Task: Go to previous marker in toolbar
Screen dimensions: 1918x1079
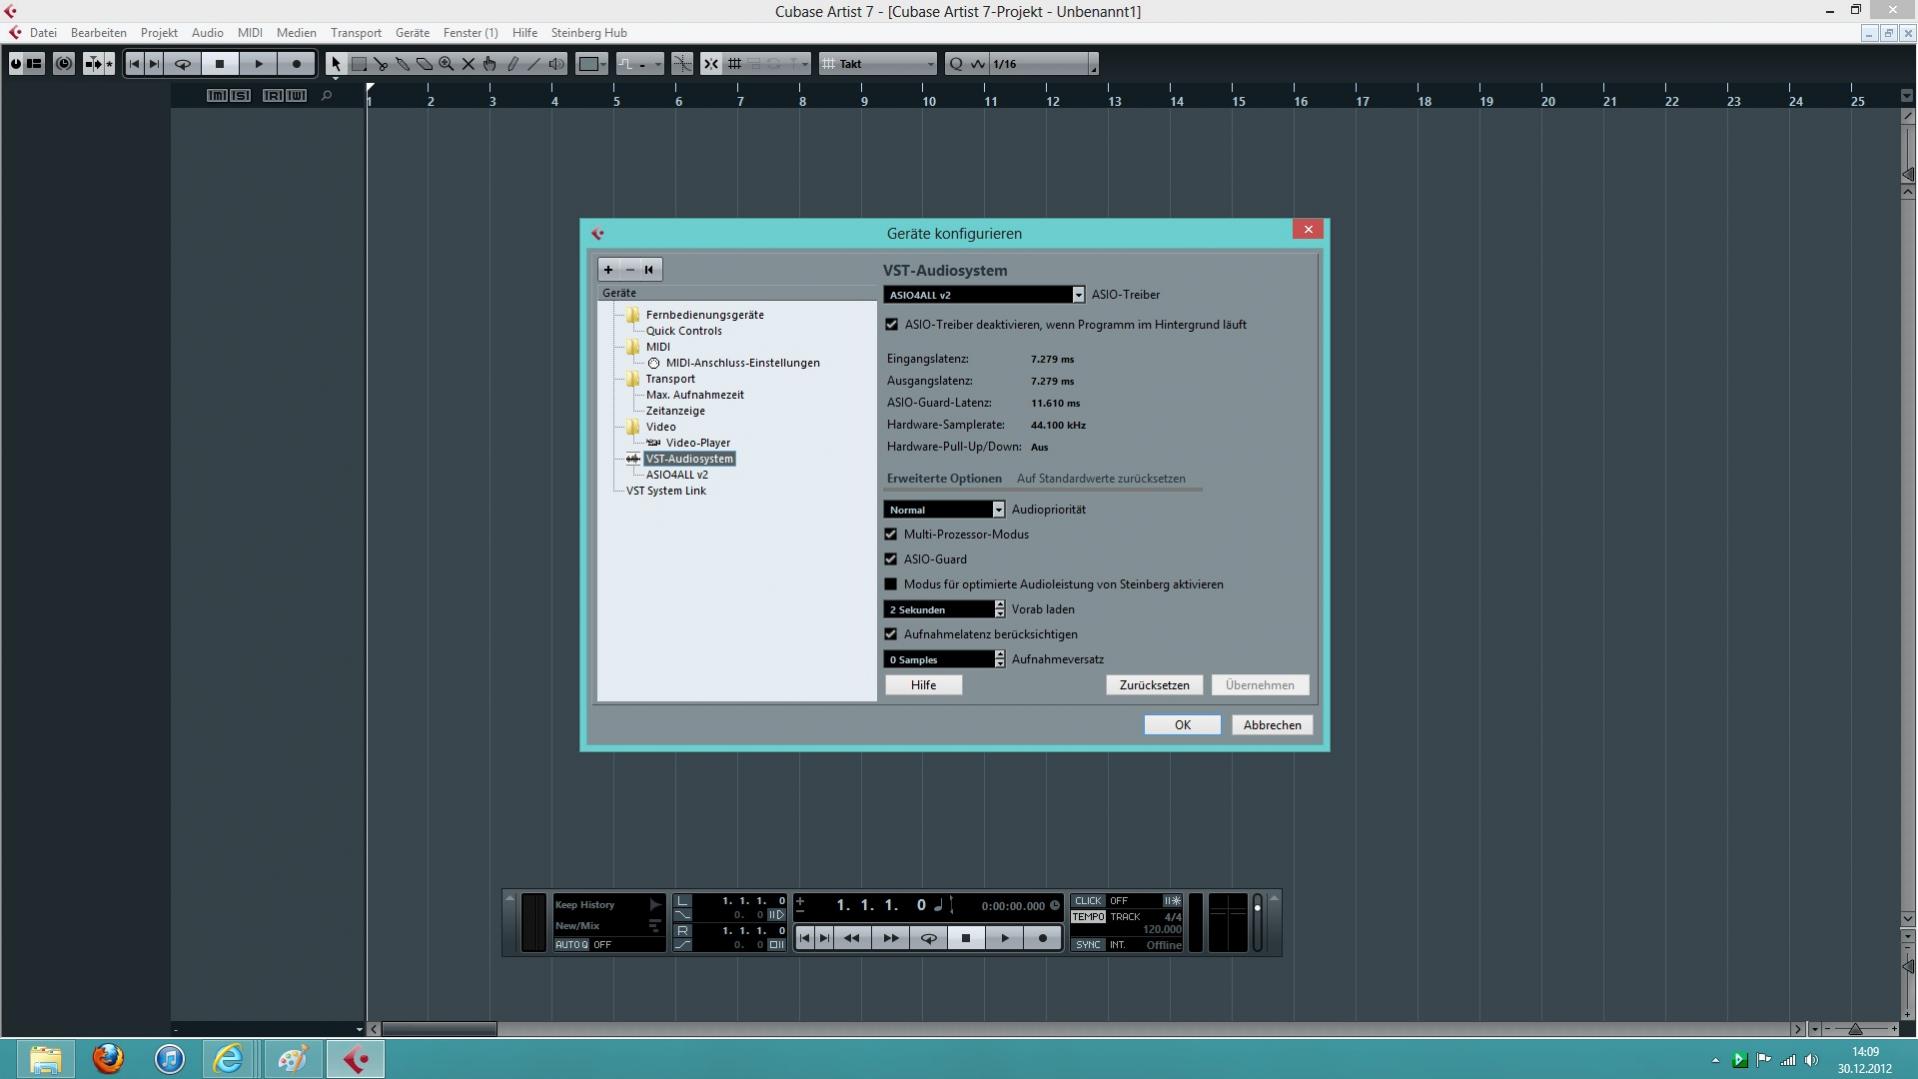Action: 135,64
